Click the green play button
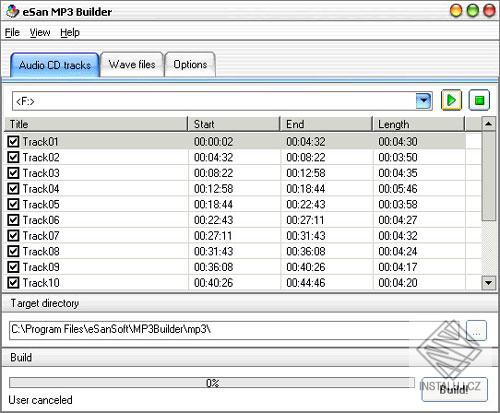Viewport: 500px width, 413px height. tap(451, 100)
